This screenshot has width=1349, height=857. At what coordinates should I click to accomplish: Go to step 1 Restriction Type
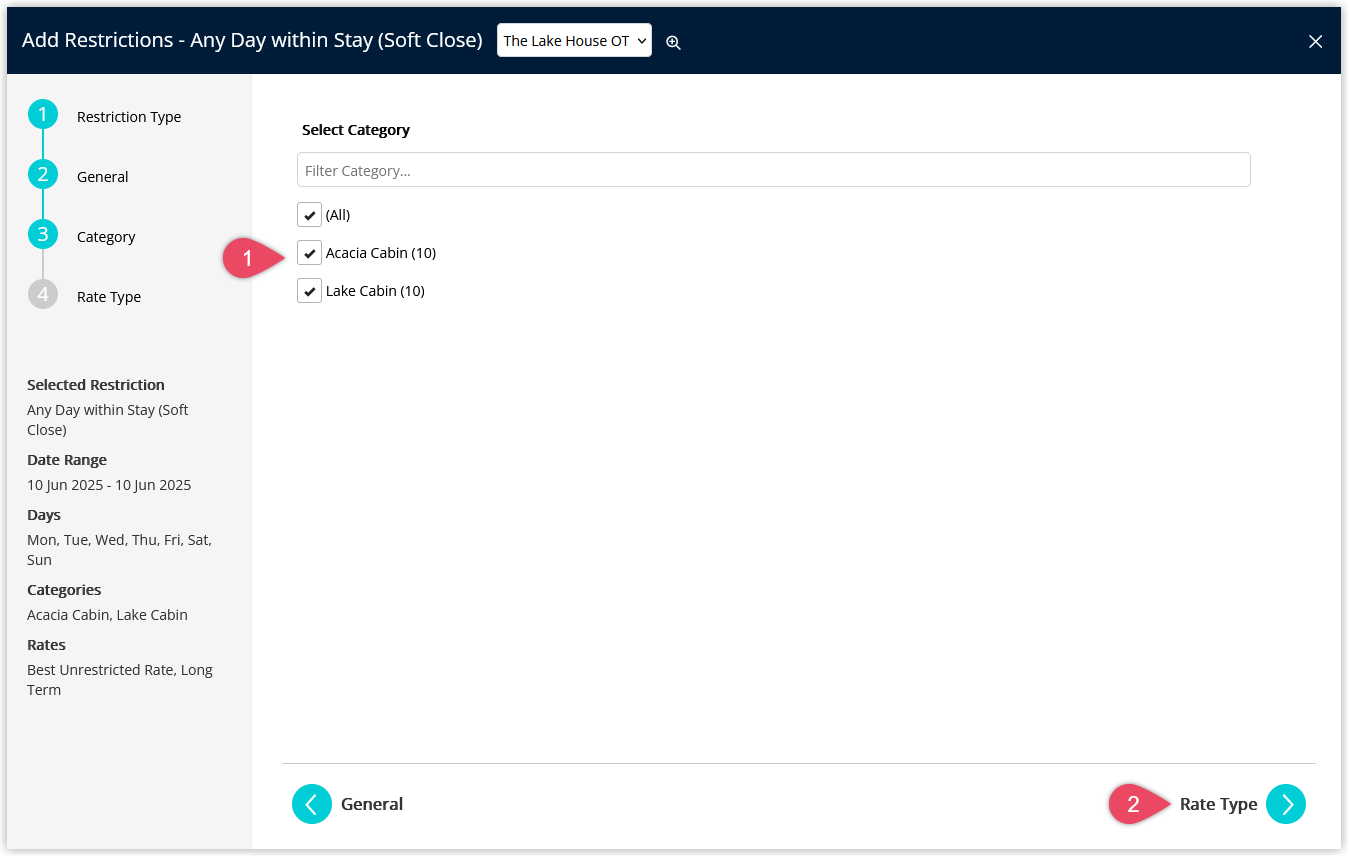pos(129,117)
